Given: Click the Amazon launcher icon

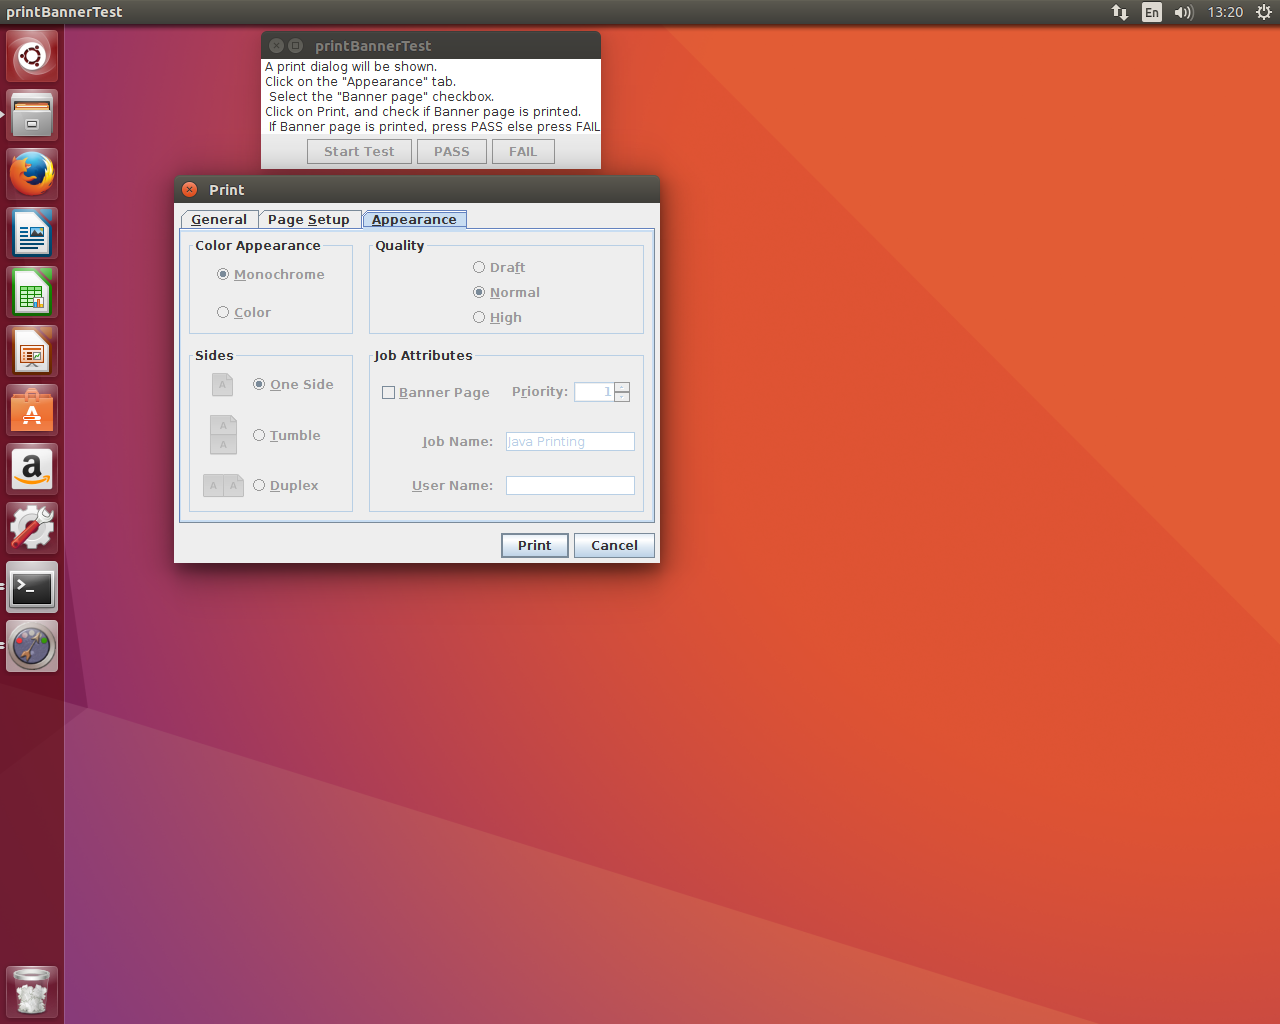Looking at the screenshot, I should pyautogui.click(x=32, y=470).
